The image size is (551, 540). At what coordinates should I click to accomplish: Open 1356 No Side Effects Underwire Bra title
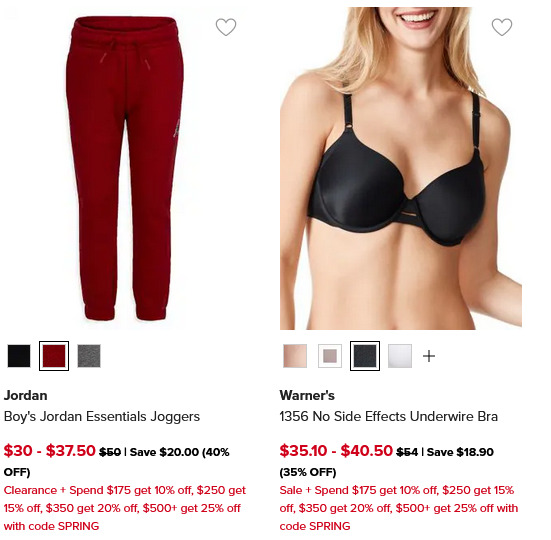388,417
